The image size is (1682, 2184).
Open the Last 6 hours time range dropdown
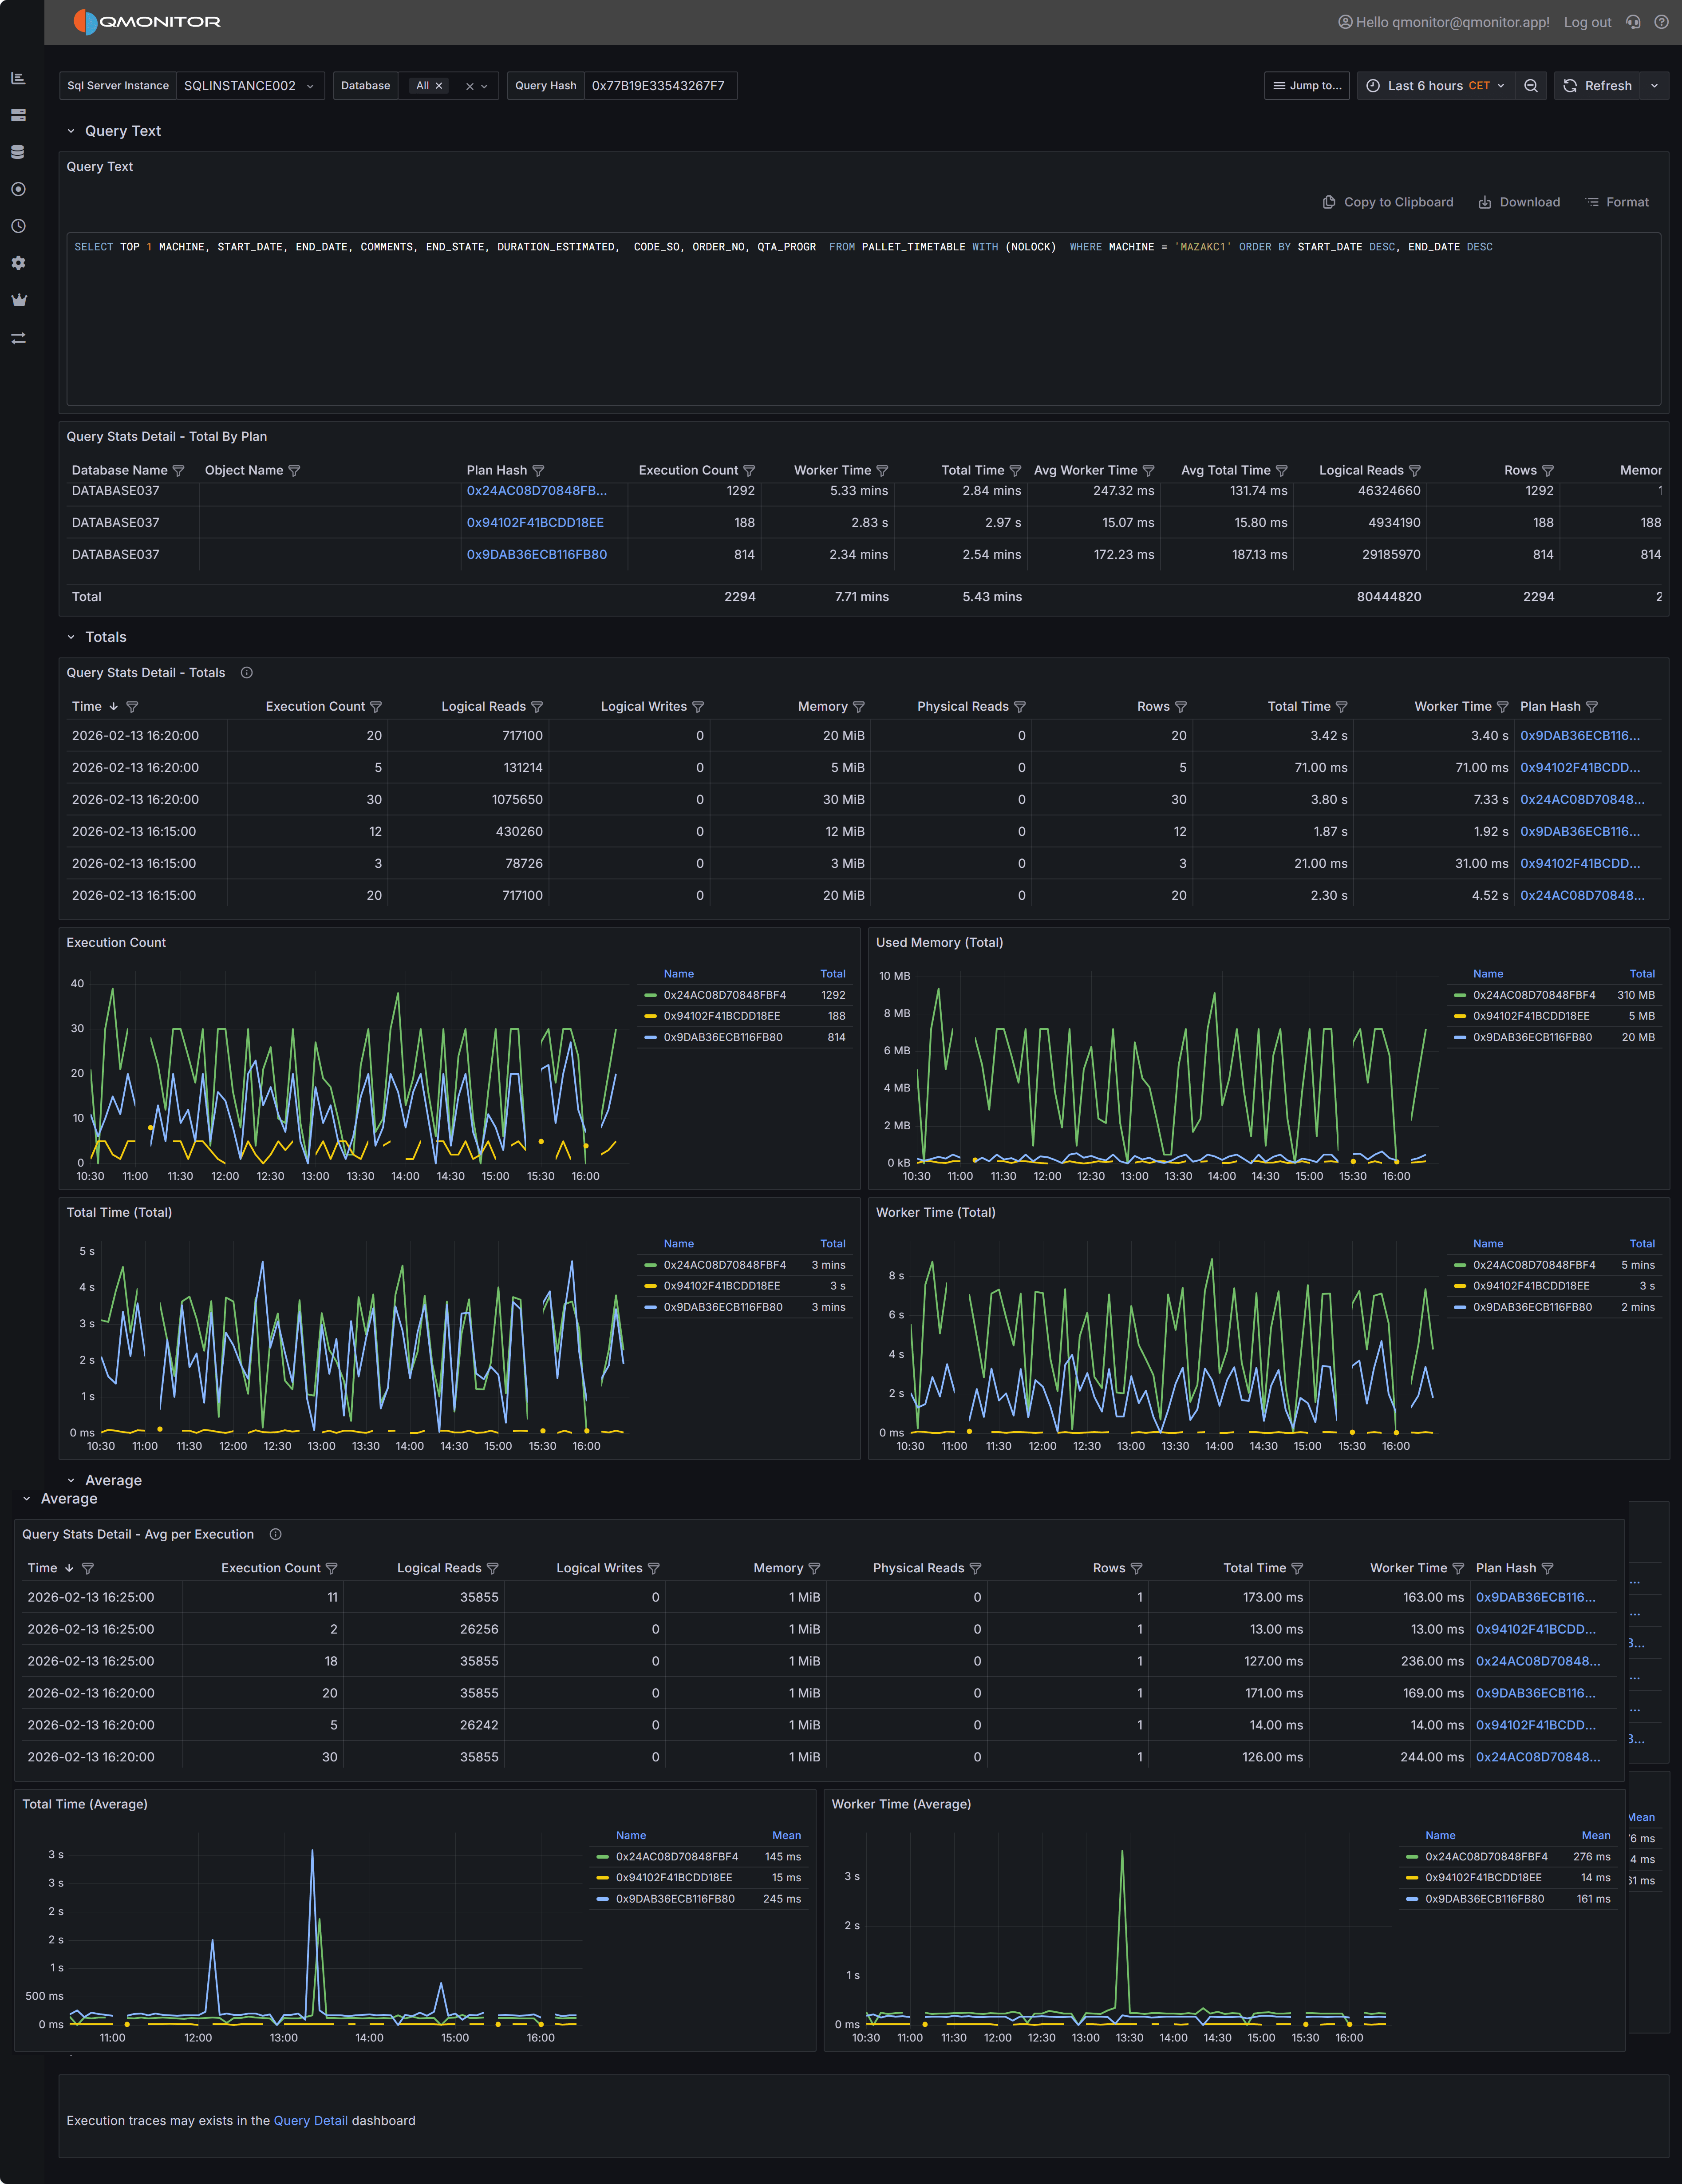[x=1434, y=85]
